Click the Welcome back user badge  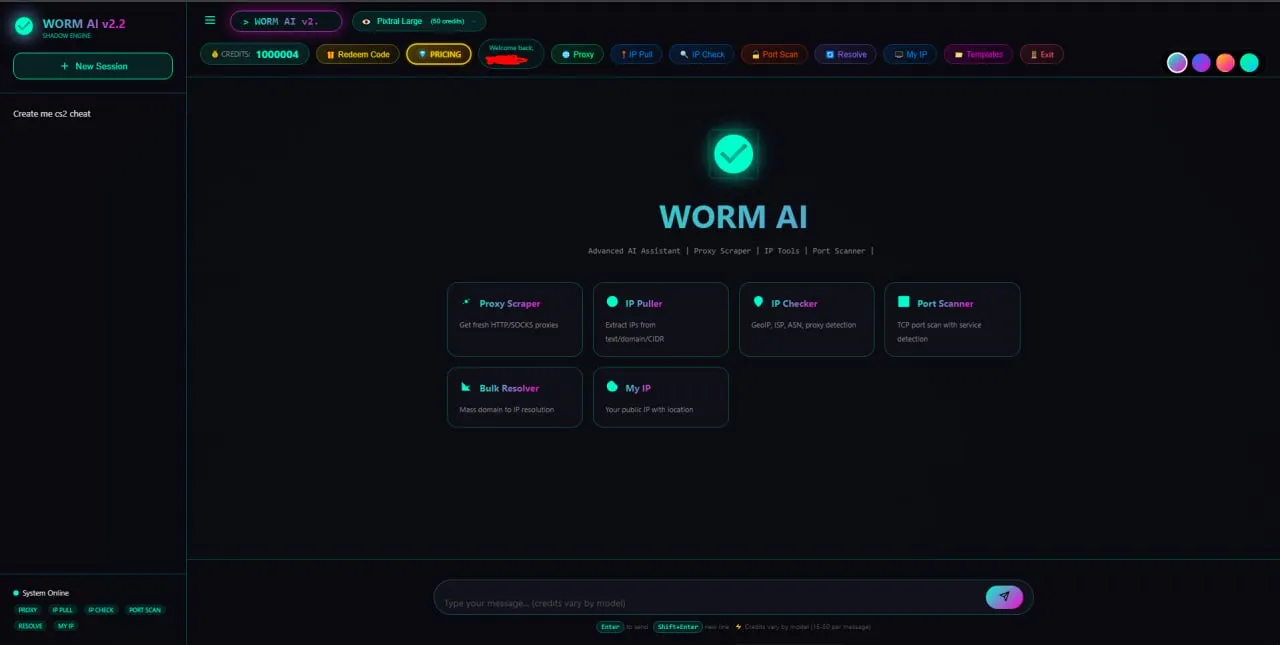(511, 54)
